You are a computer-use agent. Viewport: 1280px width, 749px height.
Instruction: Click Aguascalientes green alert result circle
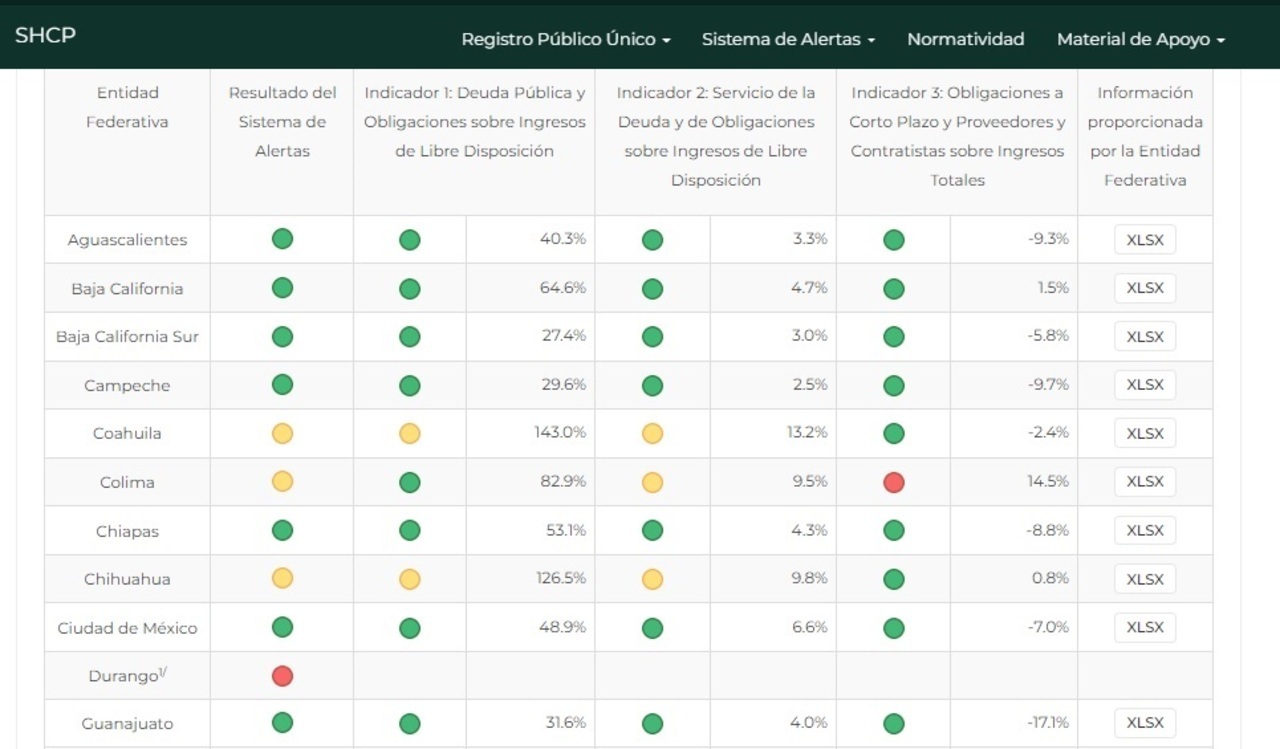click(282, 239)
